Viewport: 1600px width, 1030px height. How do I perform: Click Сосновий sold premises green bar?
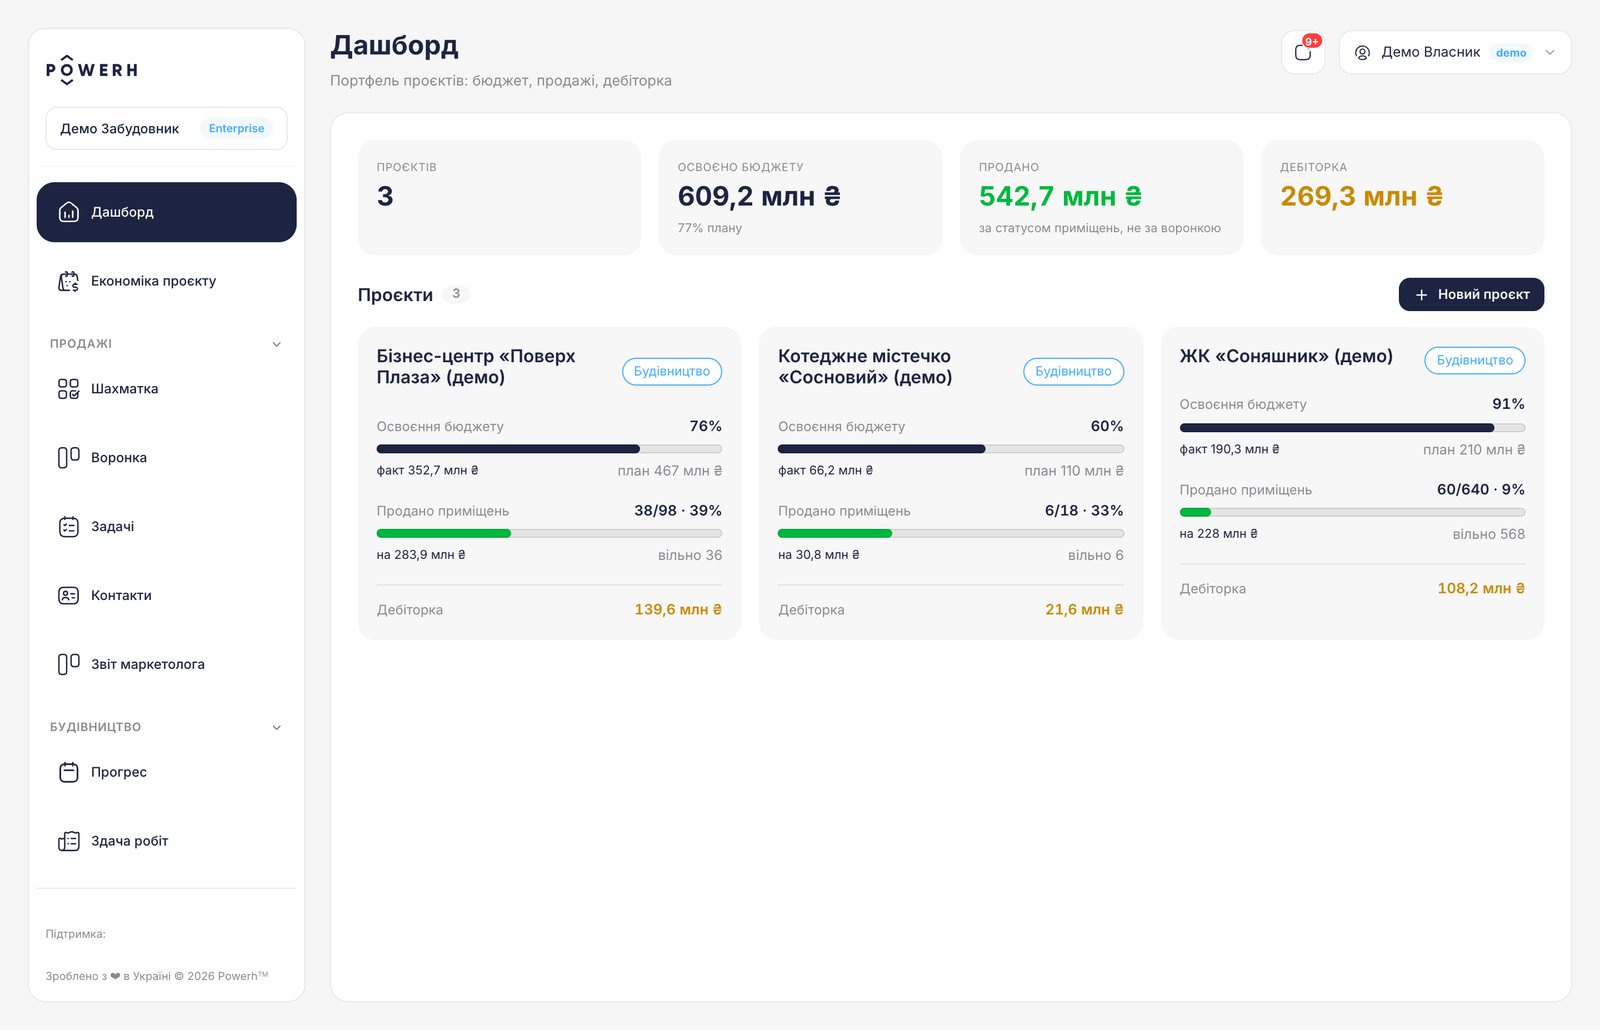[835, 533]
